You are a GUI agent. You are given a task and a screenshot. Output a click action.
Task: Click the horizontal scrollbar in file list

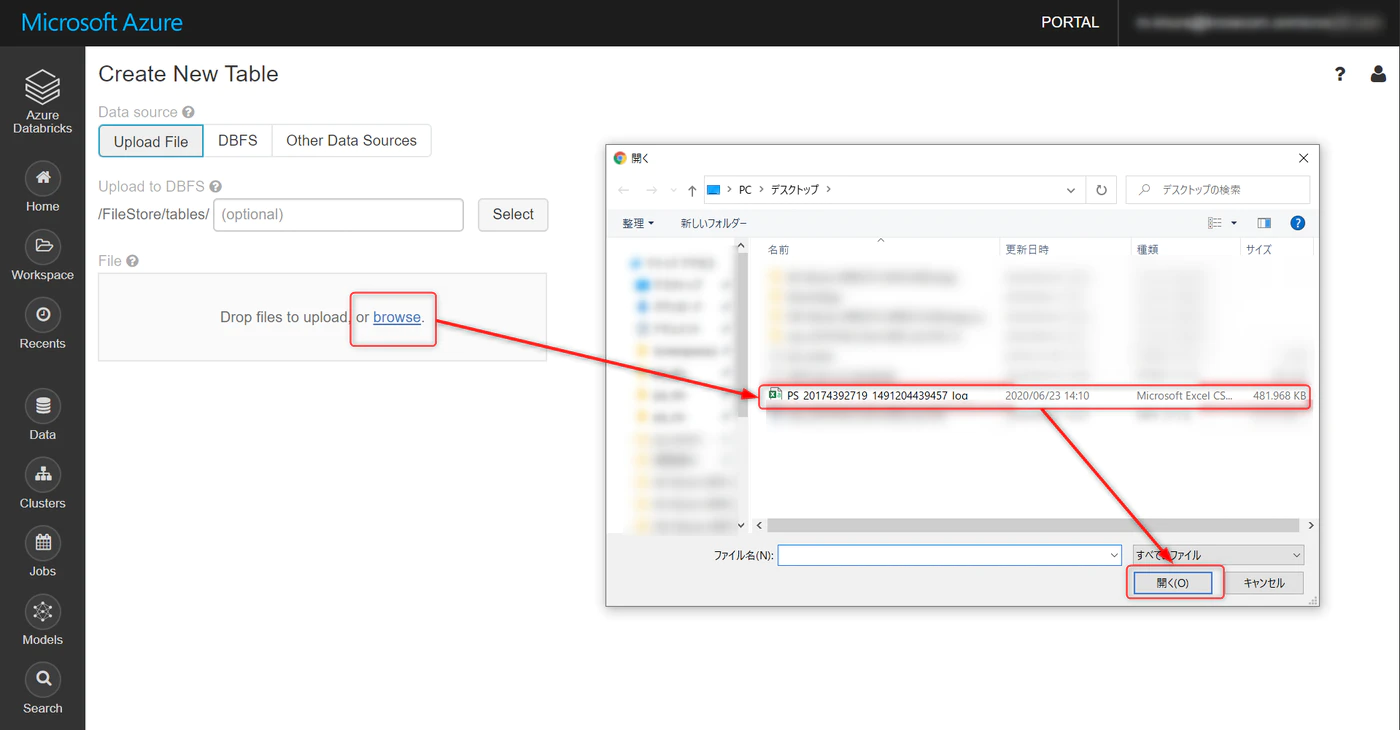pos(1033,525)
